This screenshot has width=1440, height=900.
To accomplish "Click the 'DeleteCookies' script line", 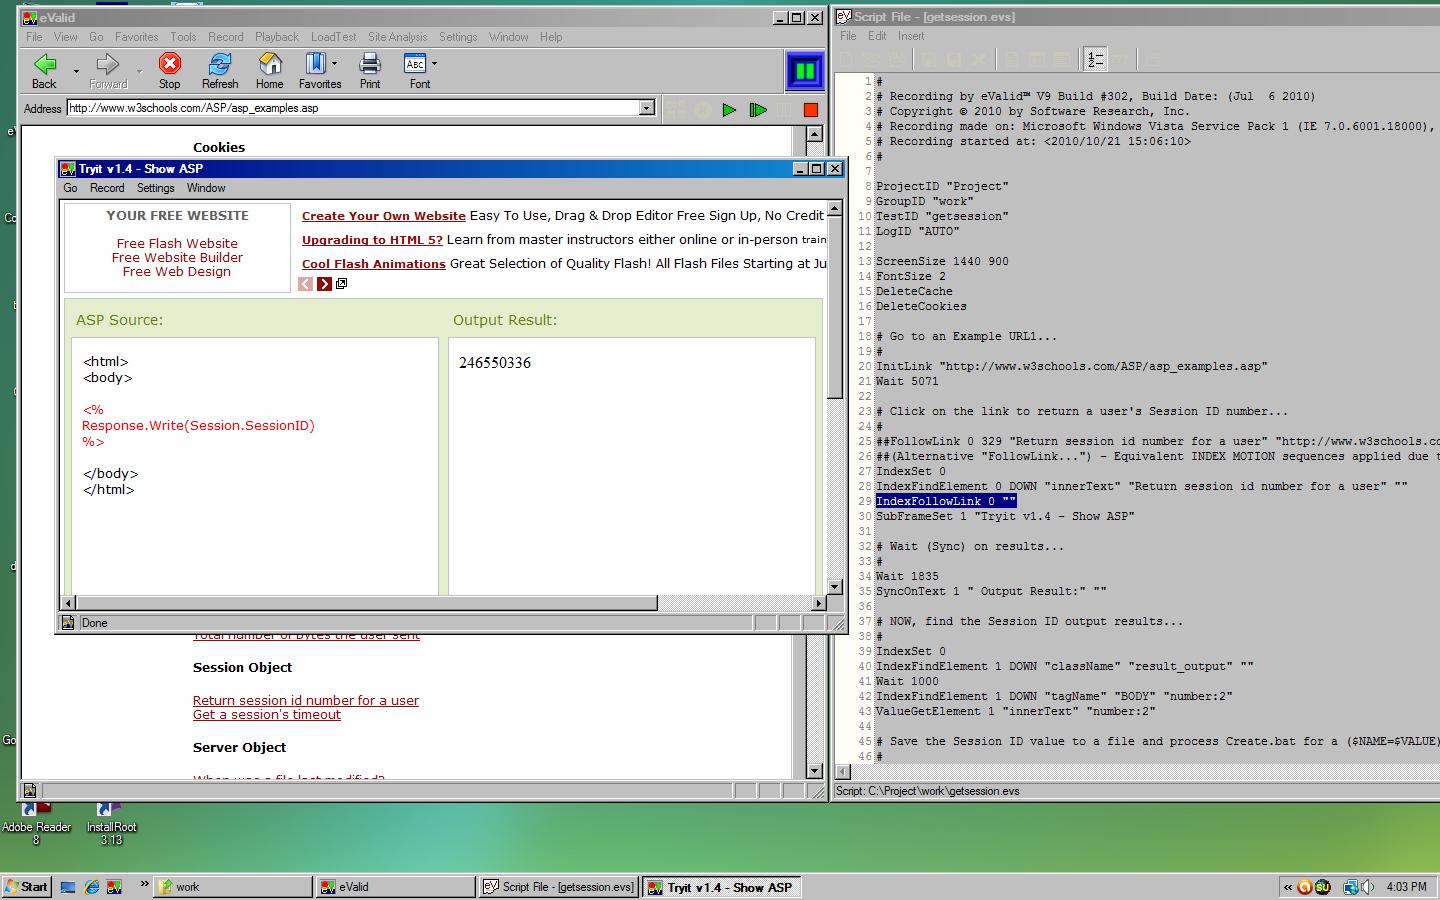I will (921, 306).
